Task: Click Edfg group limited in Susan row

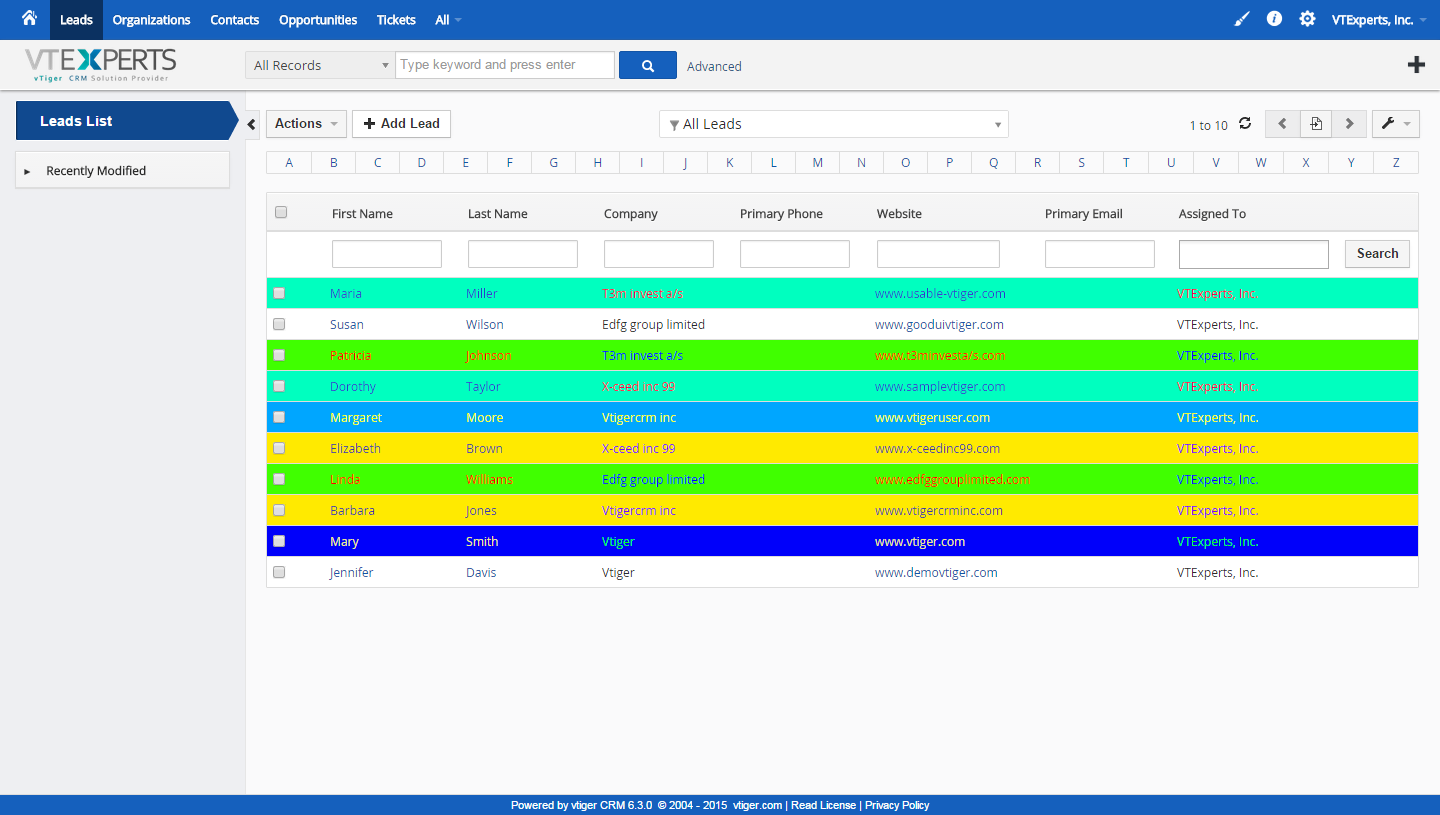Action: [653, 324]
